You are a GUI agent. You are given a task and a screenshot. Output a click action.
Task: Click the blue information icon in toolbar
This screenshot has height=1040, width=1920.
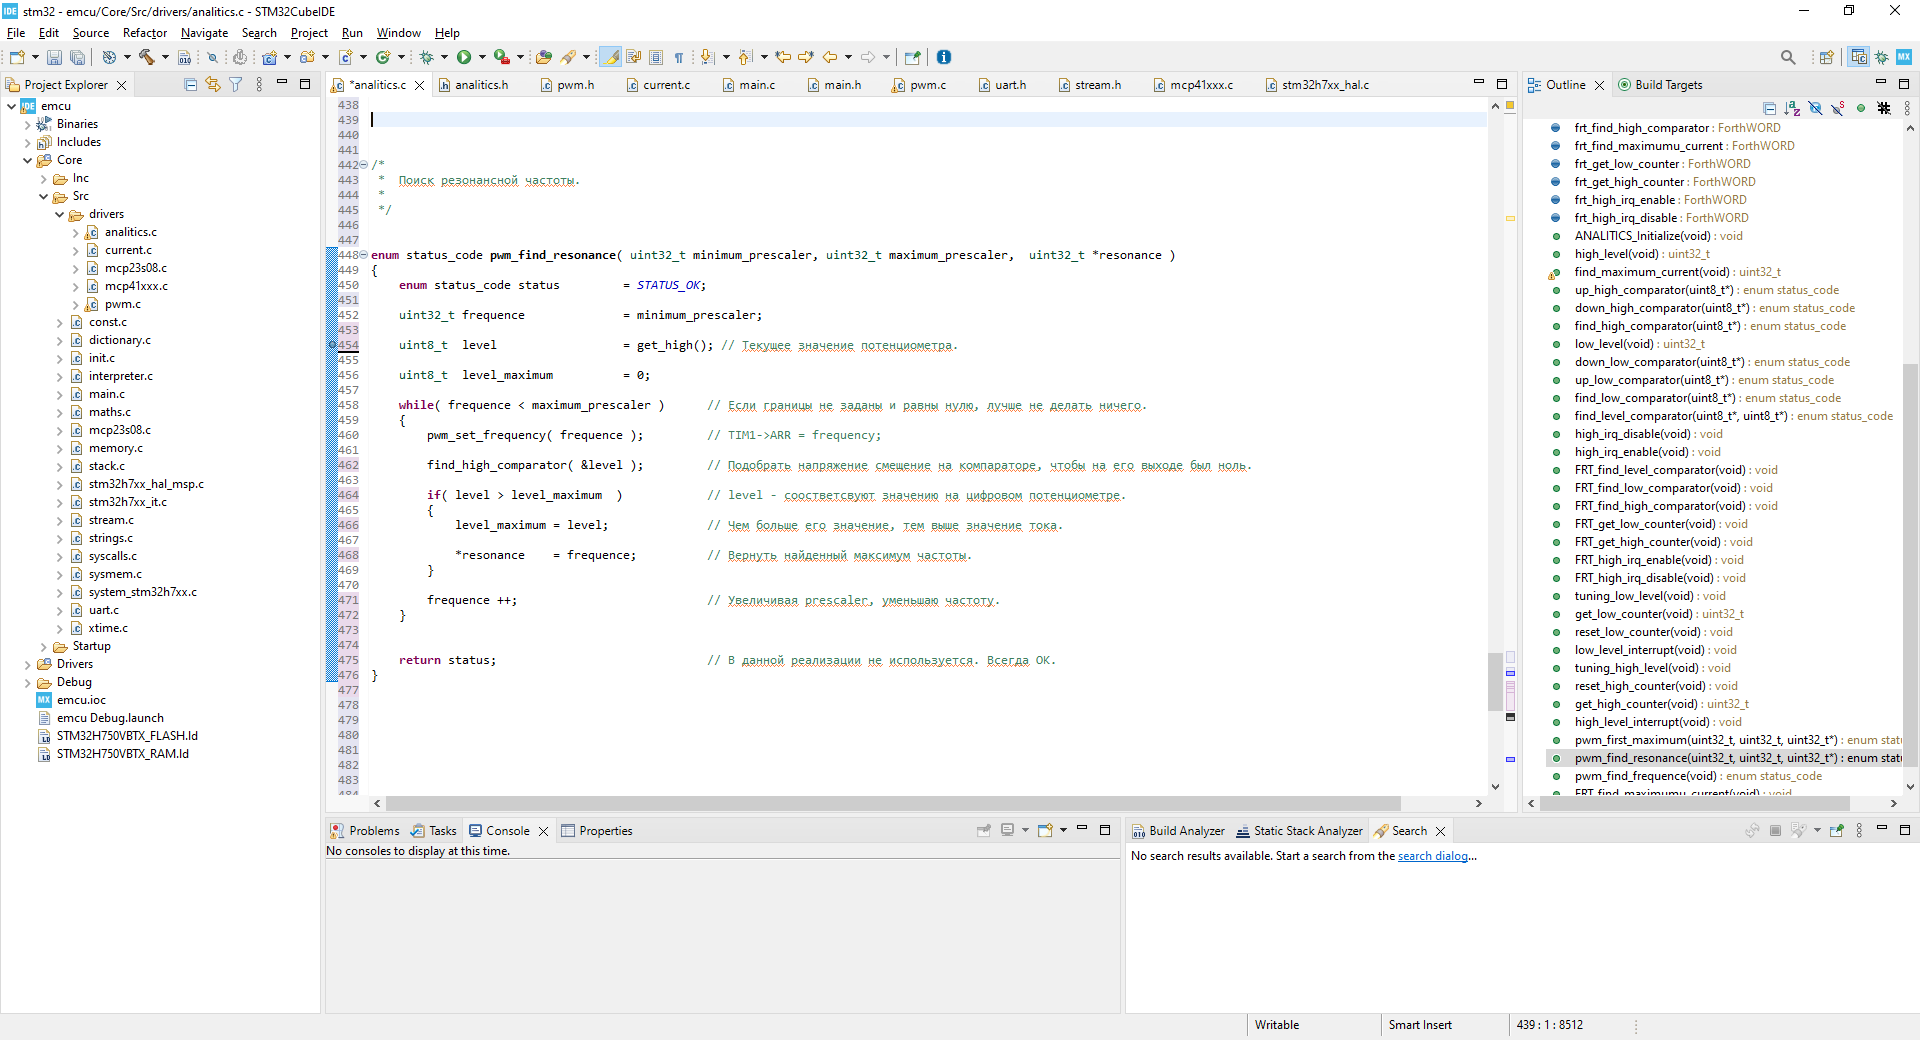944,58
